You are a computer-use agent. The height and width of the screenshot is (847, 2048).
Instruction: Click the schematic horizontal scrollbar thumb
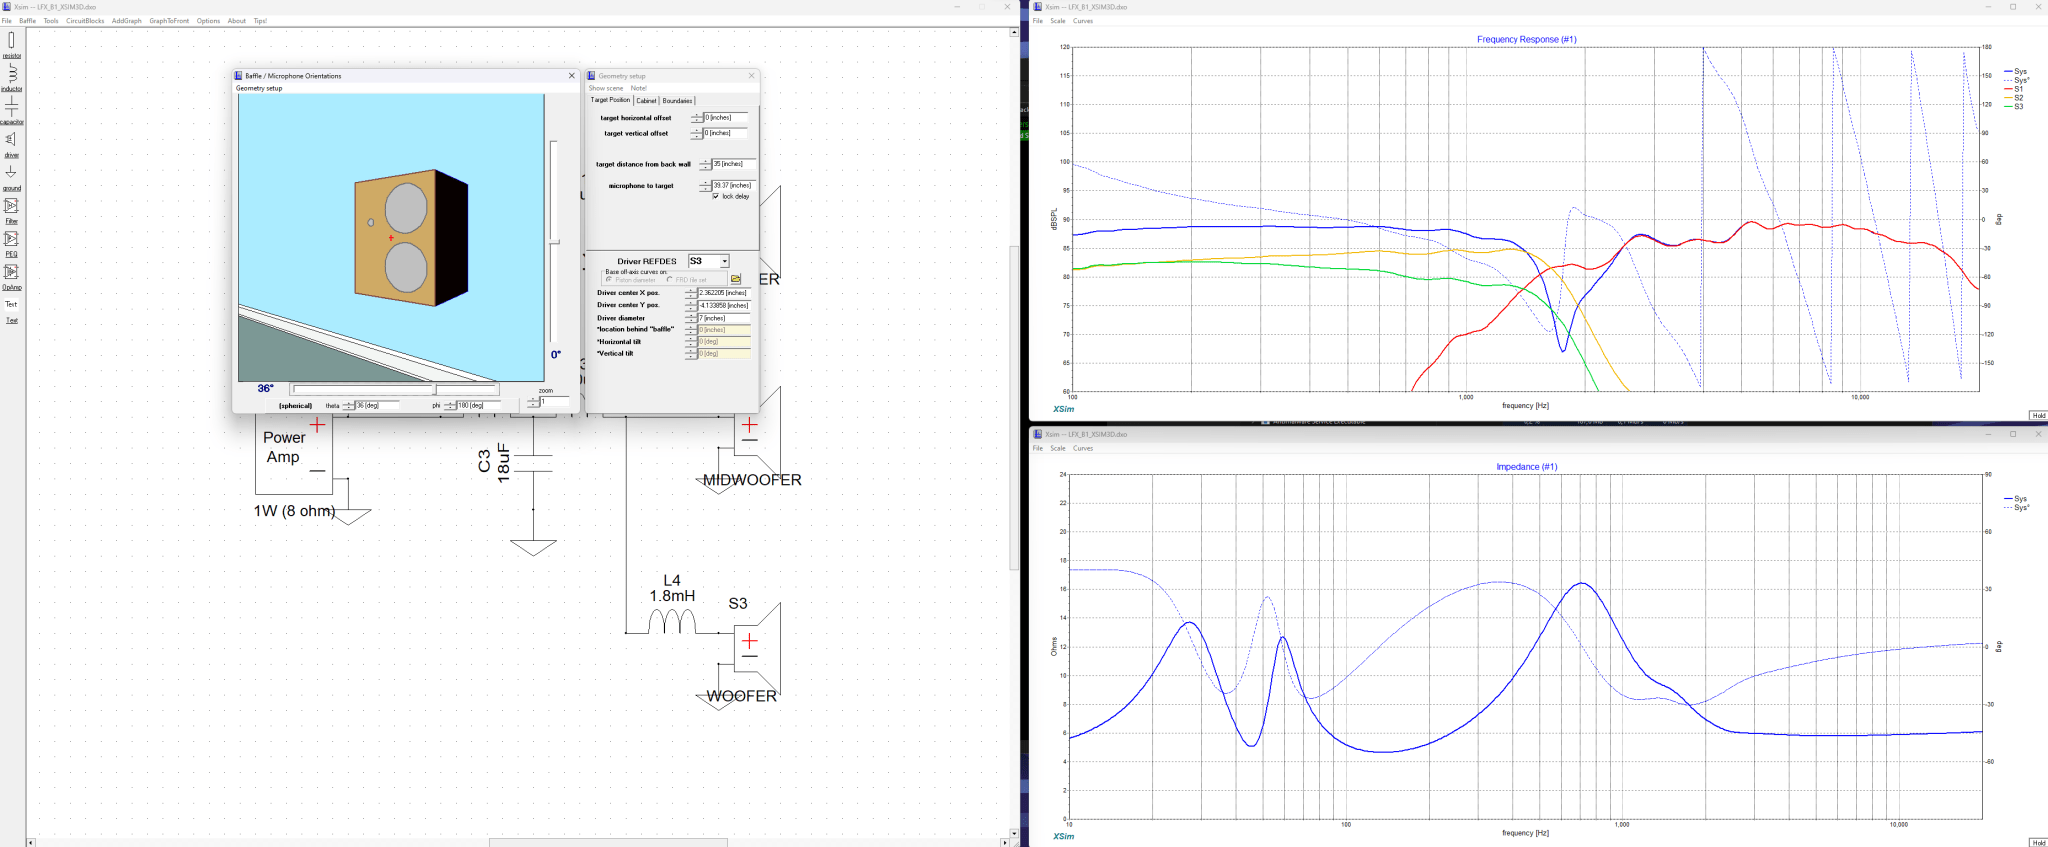point(608,842)
